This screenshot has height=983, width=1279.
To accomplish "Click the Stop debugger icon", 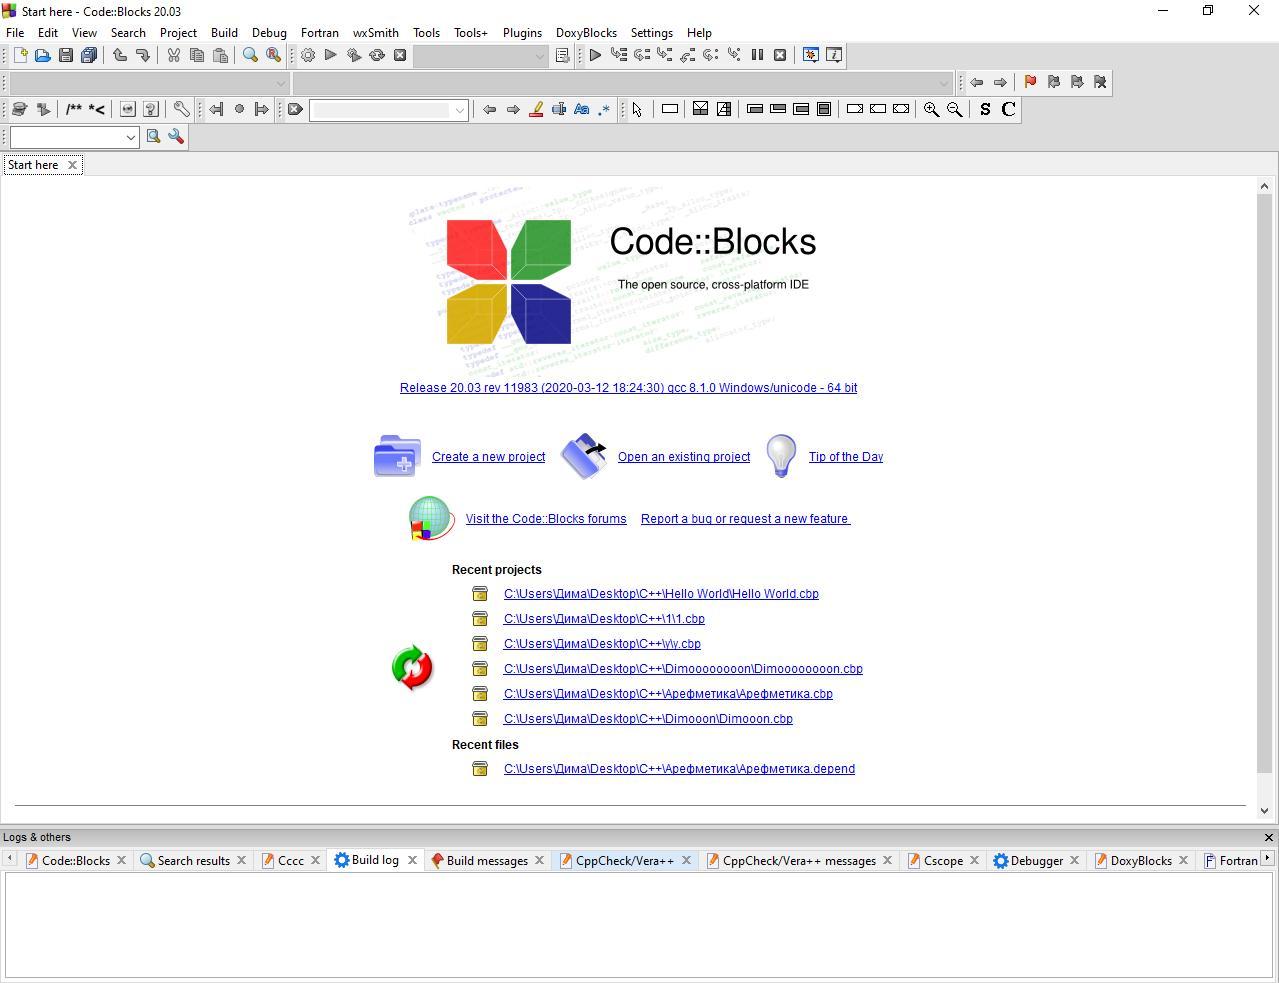I will click(x=780, y=56).
